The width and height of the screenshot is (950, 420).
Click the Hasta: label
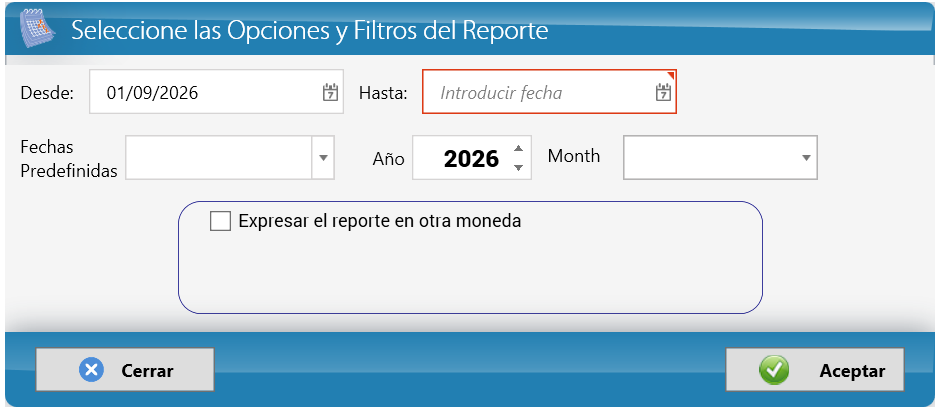click(x=383, y=93)
